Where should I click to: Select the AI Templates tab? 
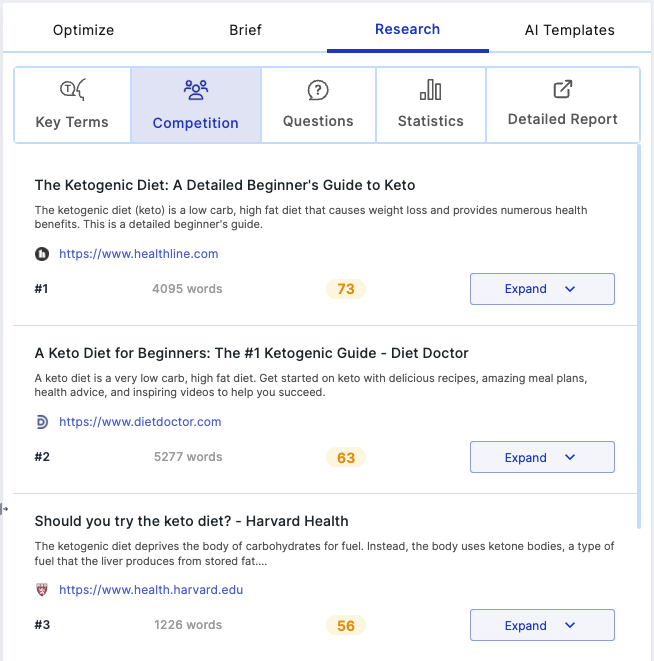pos(570,30)
